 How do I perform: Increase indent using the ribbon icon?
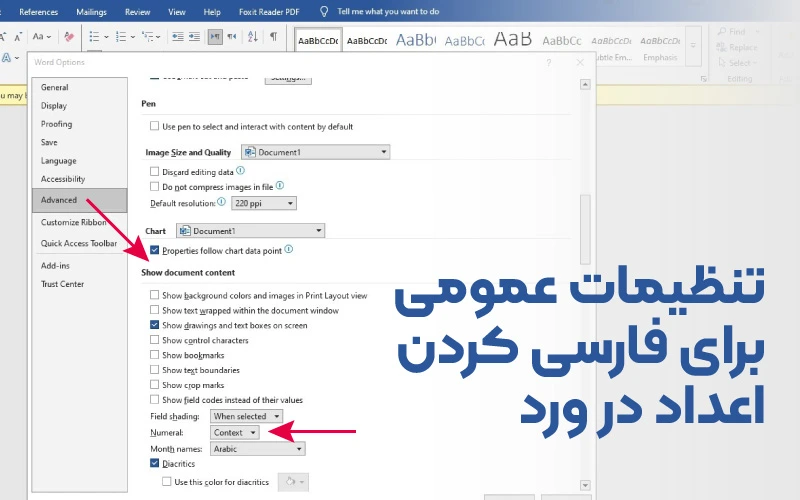coord(194,37)
